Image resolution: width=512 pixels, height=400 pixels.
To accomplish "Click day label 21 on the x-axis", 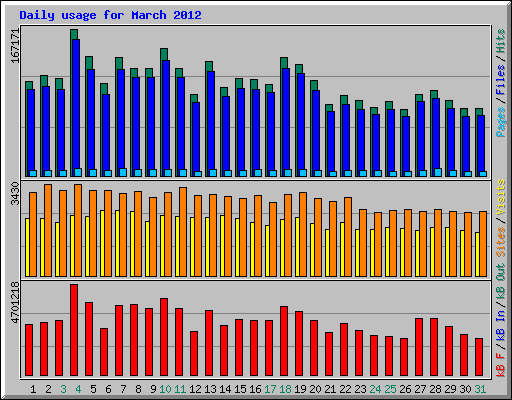I will tap(330, 389).
